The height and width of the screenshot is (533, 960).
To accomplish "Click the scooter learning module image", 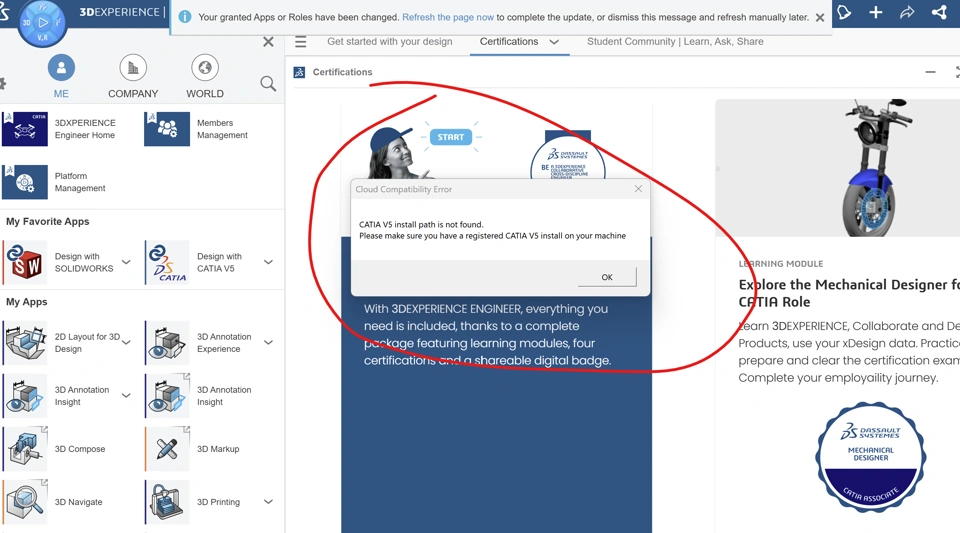I will [838, 168].
